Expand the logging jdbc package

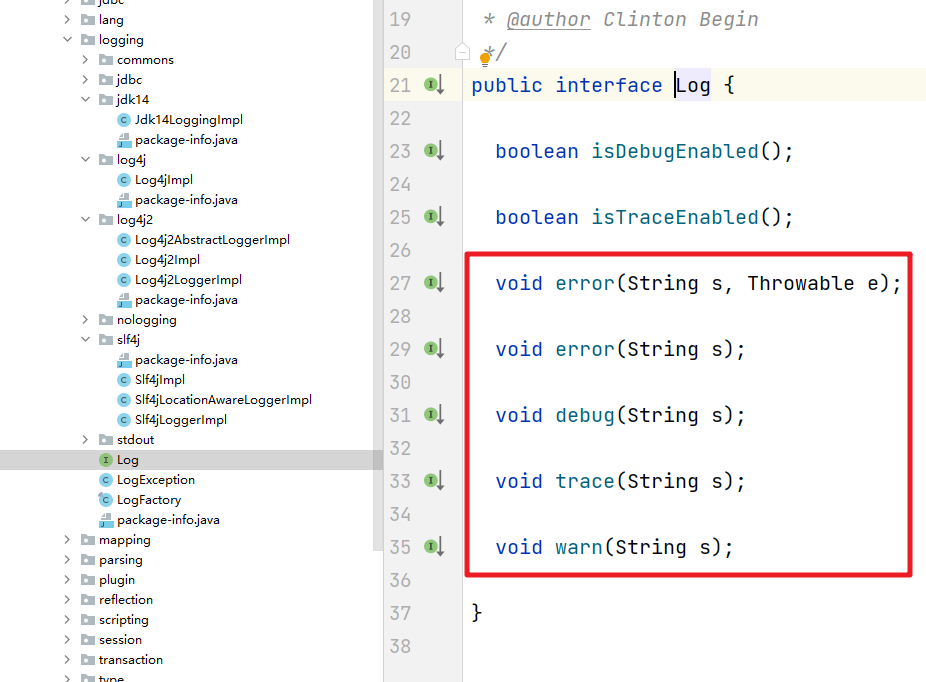(85, 80)
